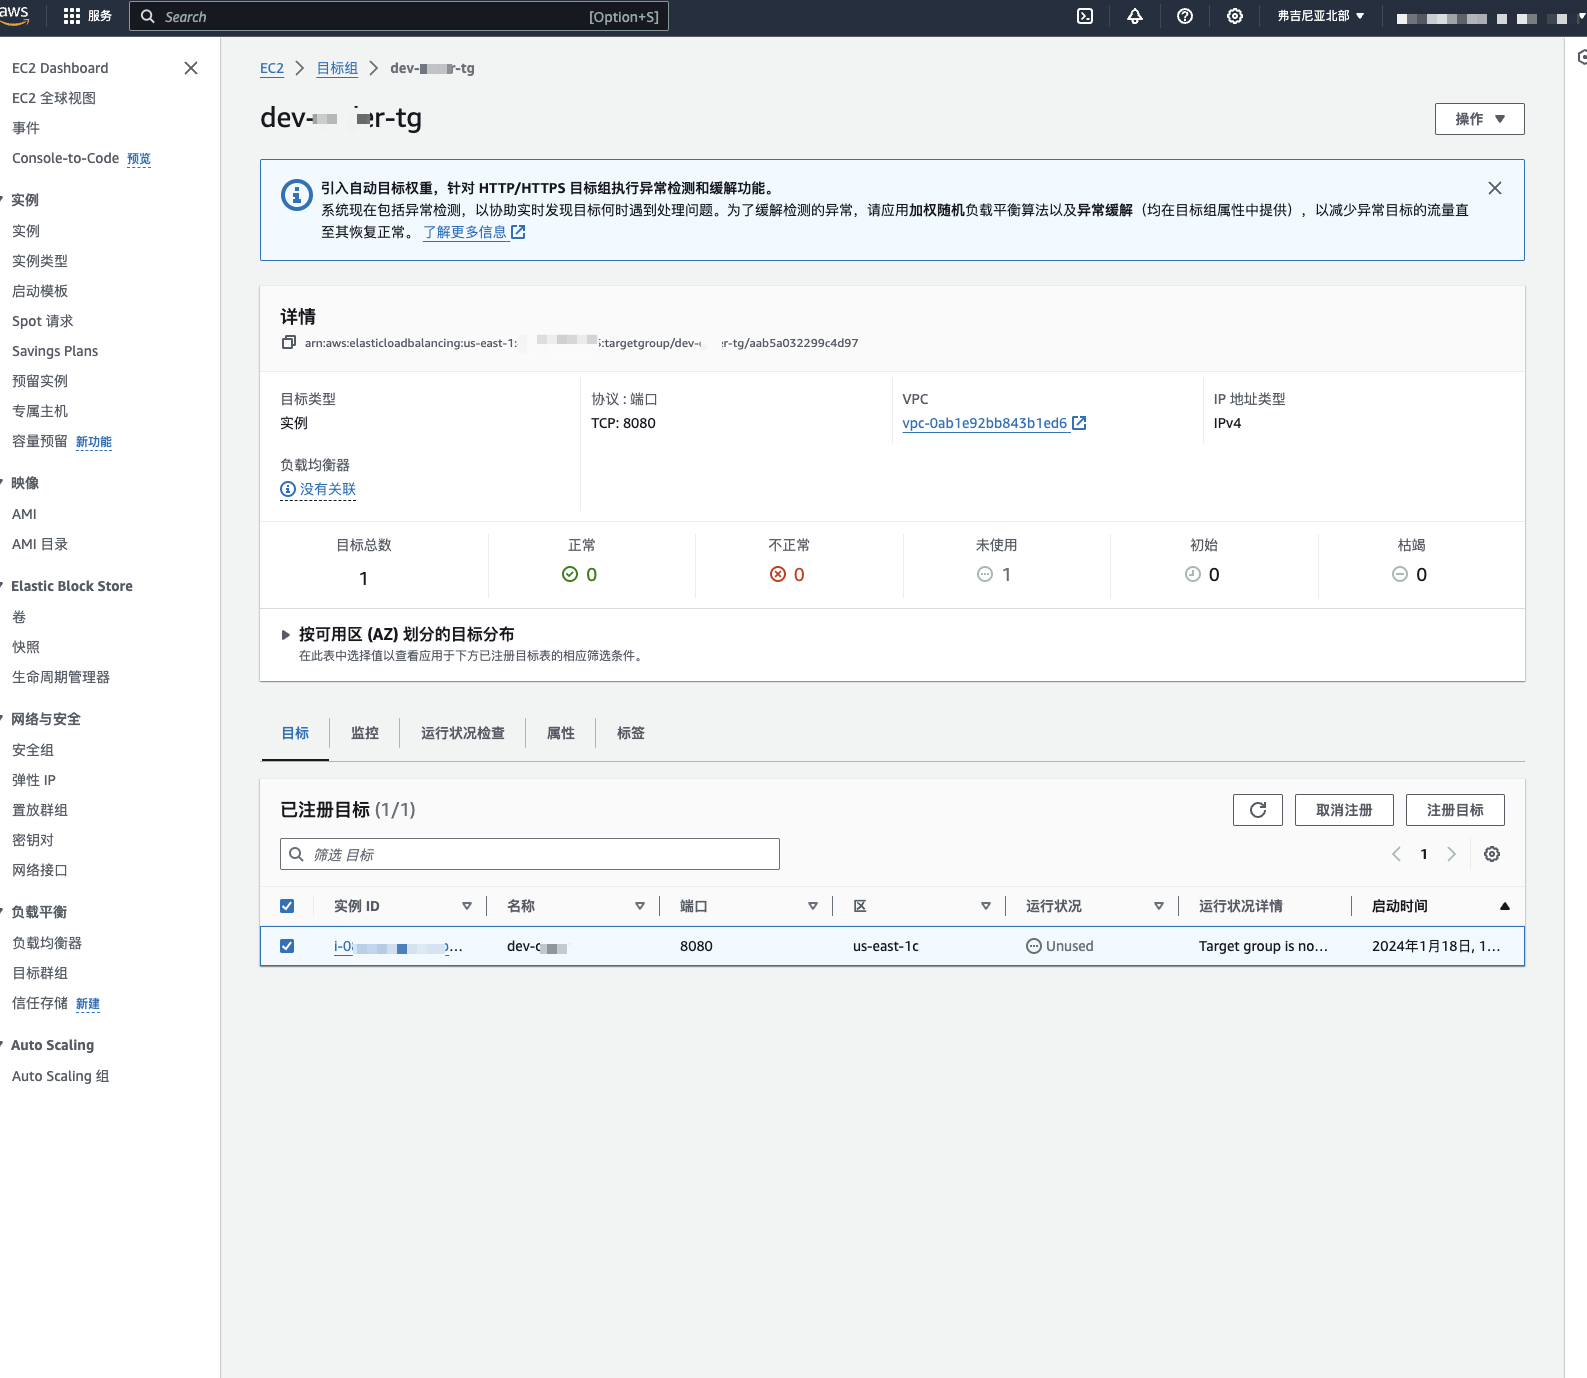Open the help question mark menu
The image size is (1587, 1378).
[x=1185, y=16]
